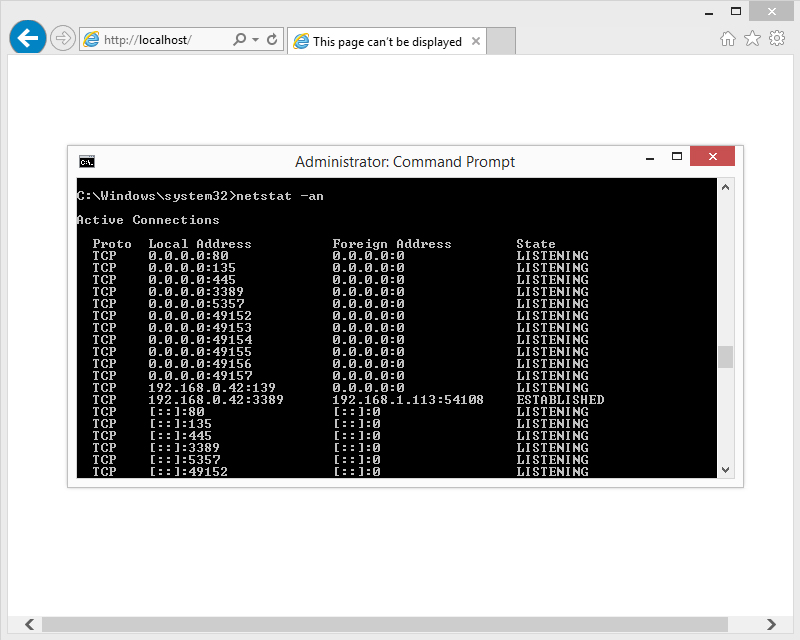Click the 'Active Connections' heading
This screenshot has height=640, width=800.
(x=148, y=220)
